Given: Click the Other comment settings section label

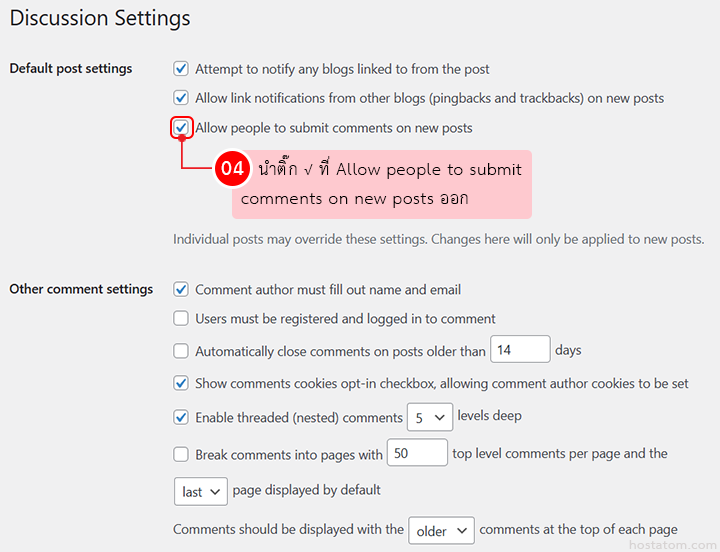Looking at the screenshot, I should coord(81,289).
